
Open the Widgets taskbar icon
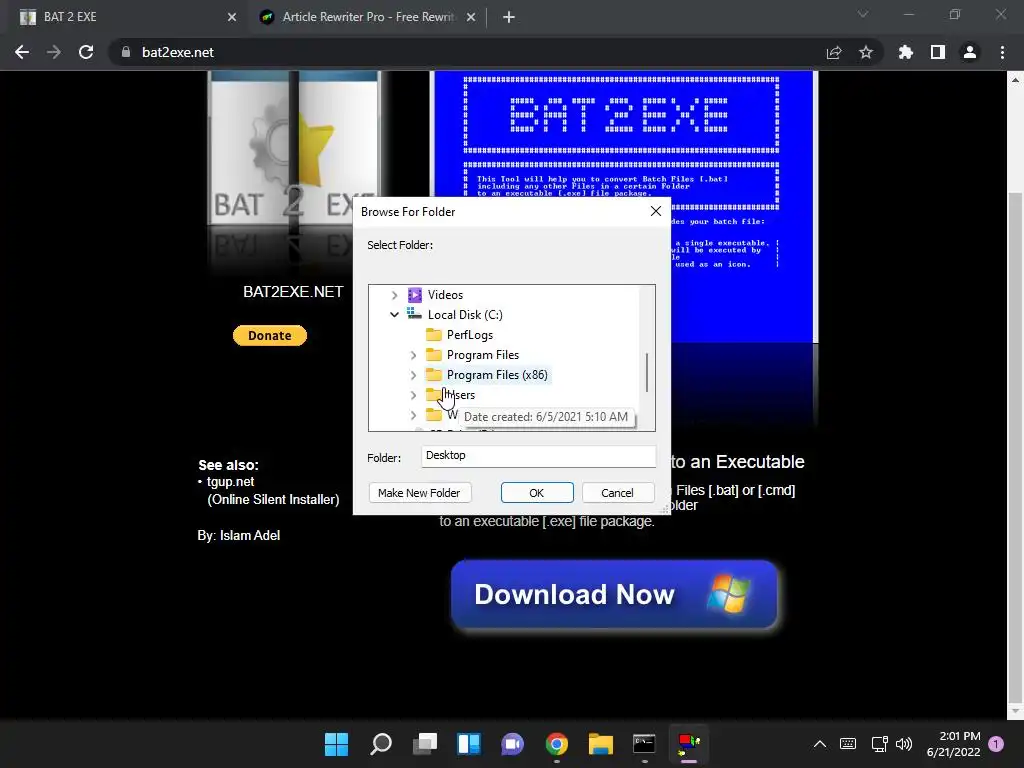click(x=469, y=744)
